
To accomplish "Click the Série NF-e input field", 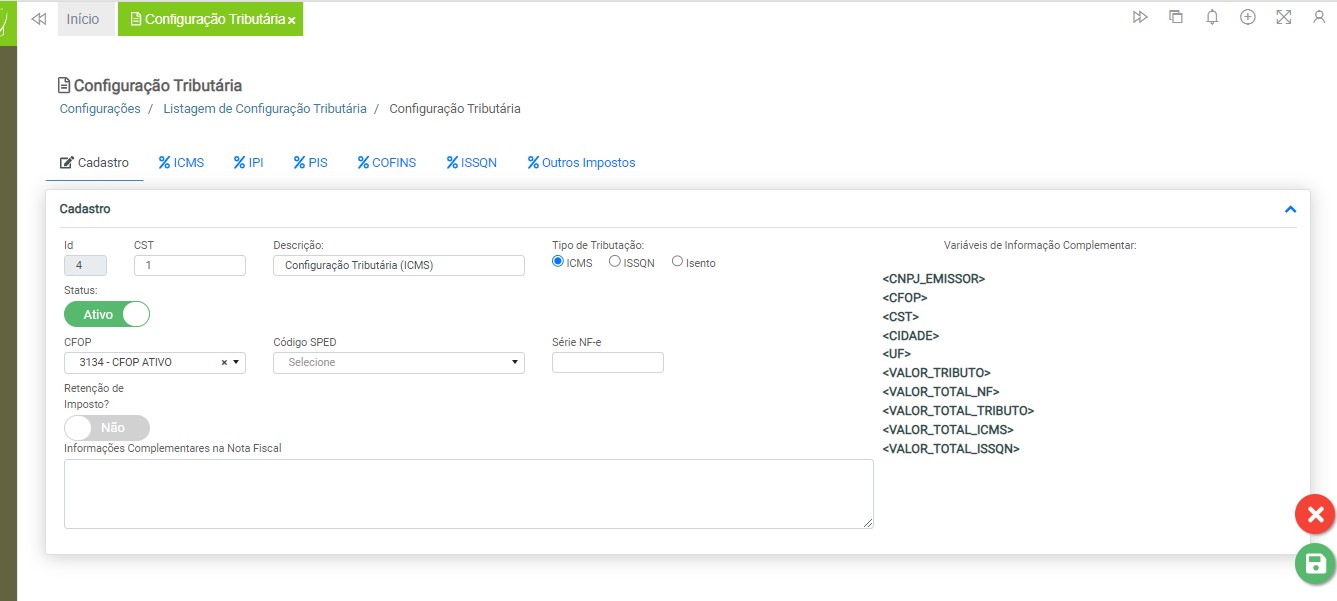I will point(607,362).
